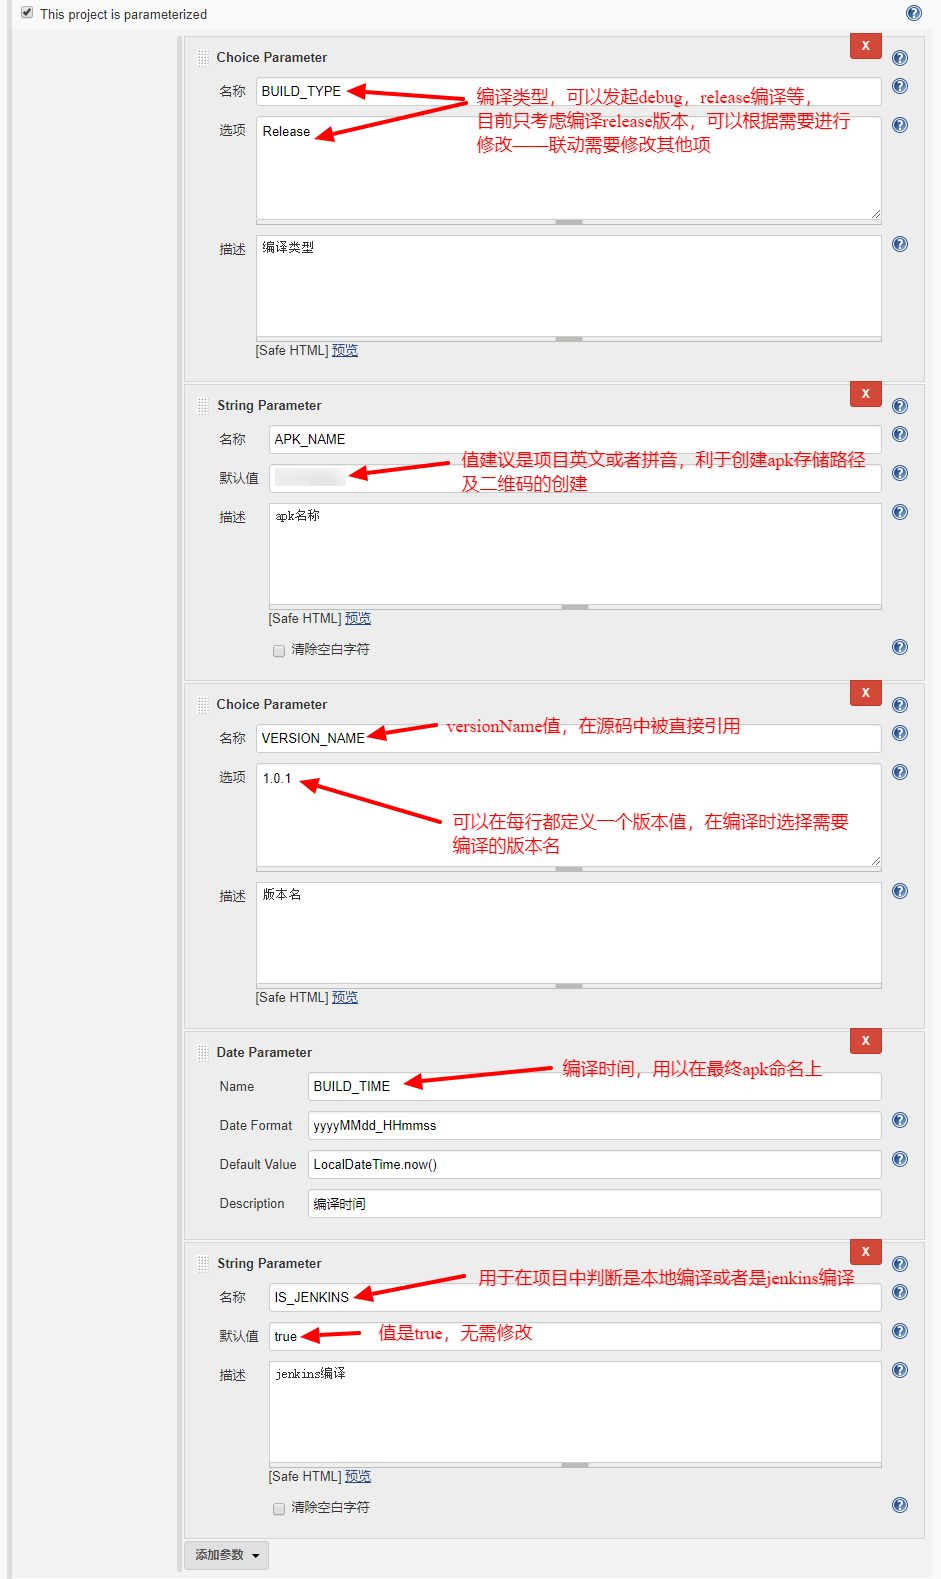Screen dimensions: 941x1579
Task: Open help for Date Format field
Action: 900,1120
